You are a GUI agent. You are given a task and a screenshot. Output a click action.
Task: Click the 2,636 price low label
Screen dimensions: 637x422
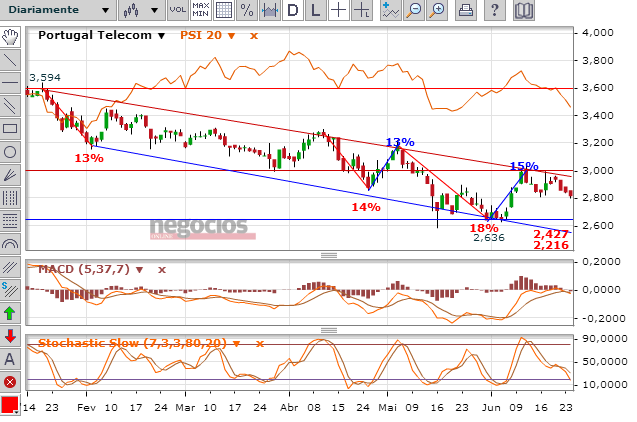tap(489, 238)
